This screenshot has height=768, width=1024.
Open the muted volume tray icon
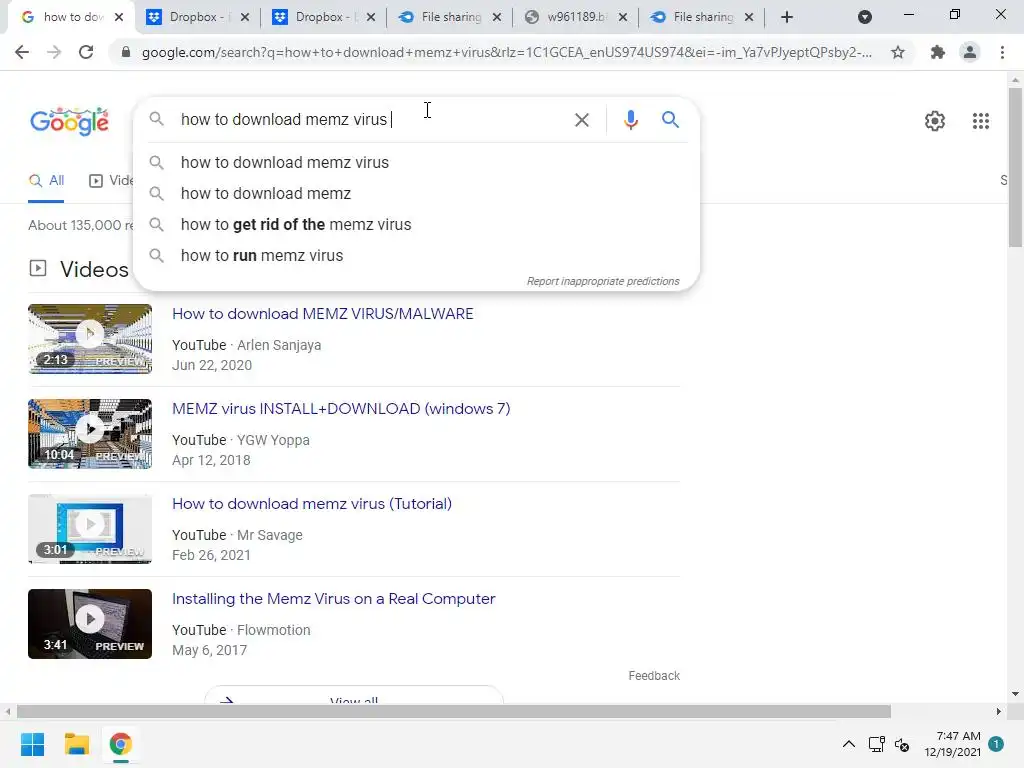pos(902,744)
